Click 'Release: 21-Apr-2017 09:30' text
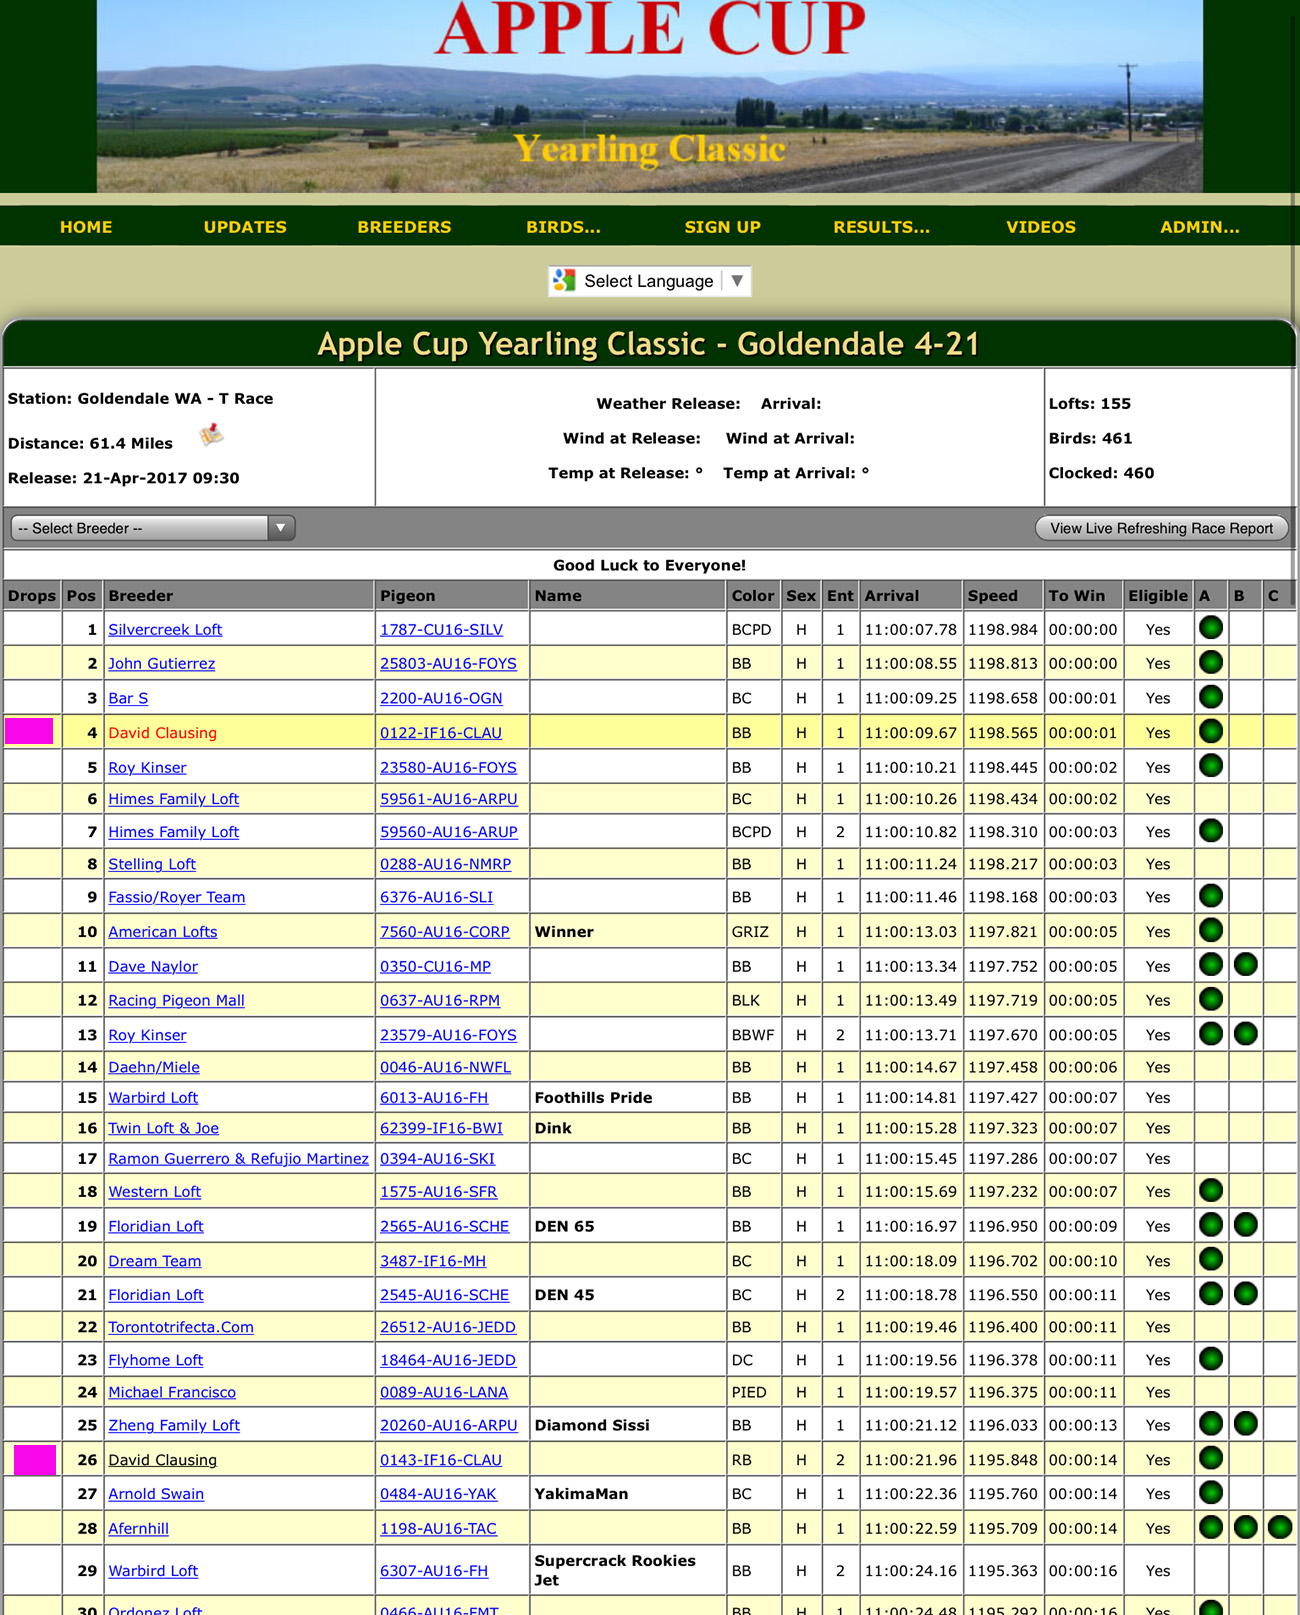1300x1615 pixels. [x=123, y=478]
